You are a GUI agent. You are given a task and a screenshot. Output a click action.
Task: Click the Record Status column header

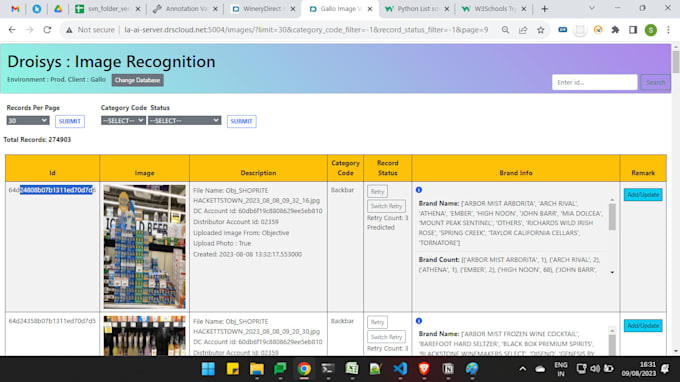pyautogui.click(x=387, y=168)
